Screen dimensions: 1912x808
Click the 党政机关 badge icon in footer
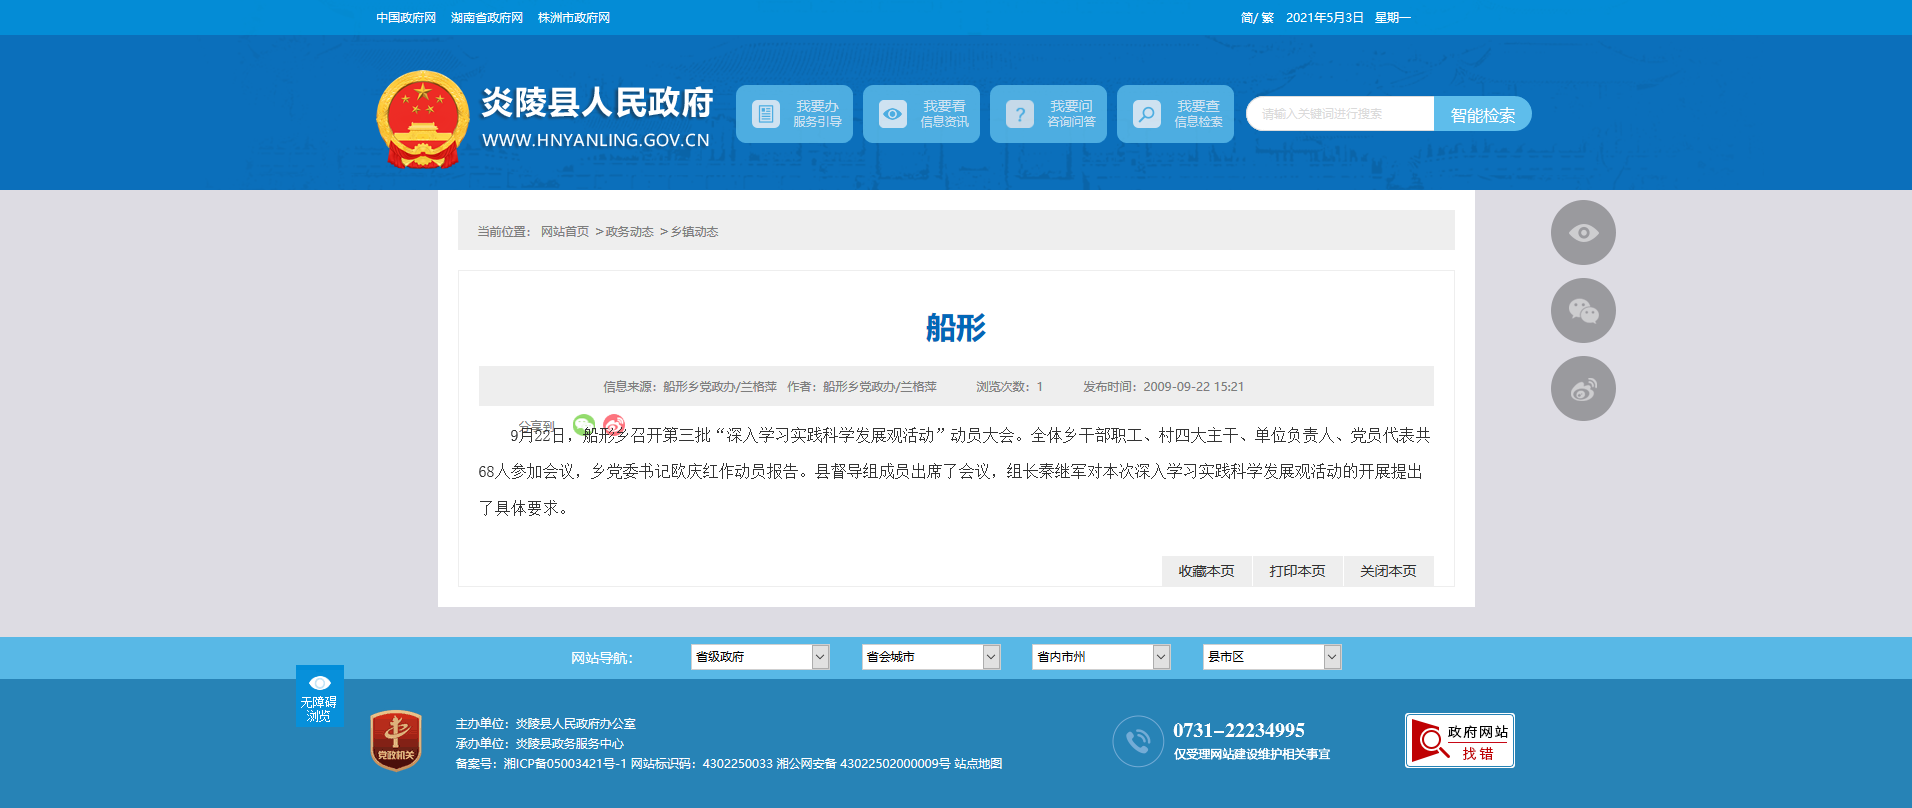pyautogui.click(x=396, y=741)
